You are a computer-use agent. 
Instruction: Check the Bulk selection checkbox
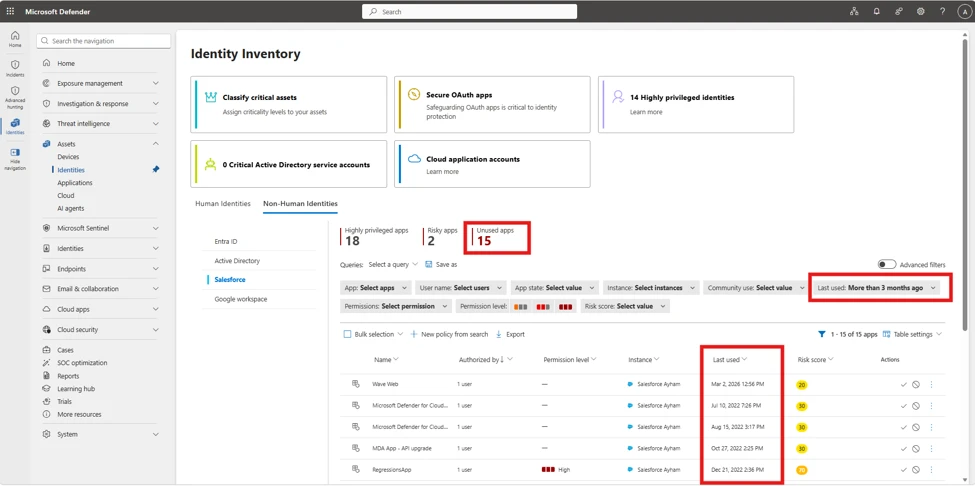[x=348, y=334]
